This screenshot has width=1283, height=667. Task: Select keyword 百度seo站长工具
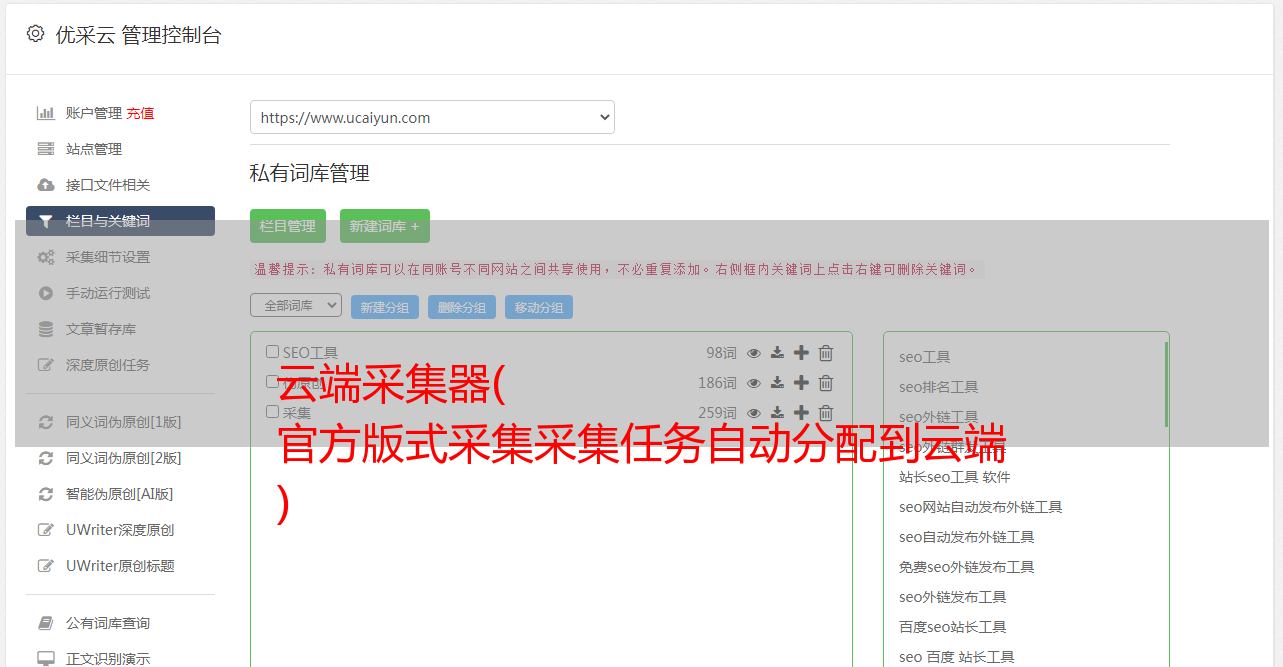[952, 627]
